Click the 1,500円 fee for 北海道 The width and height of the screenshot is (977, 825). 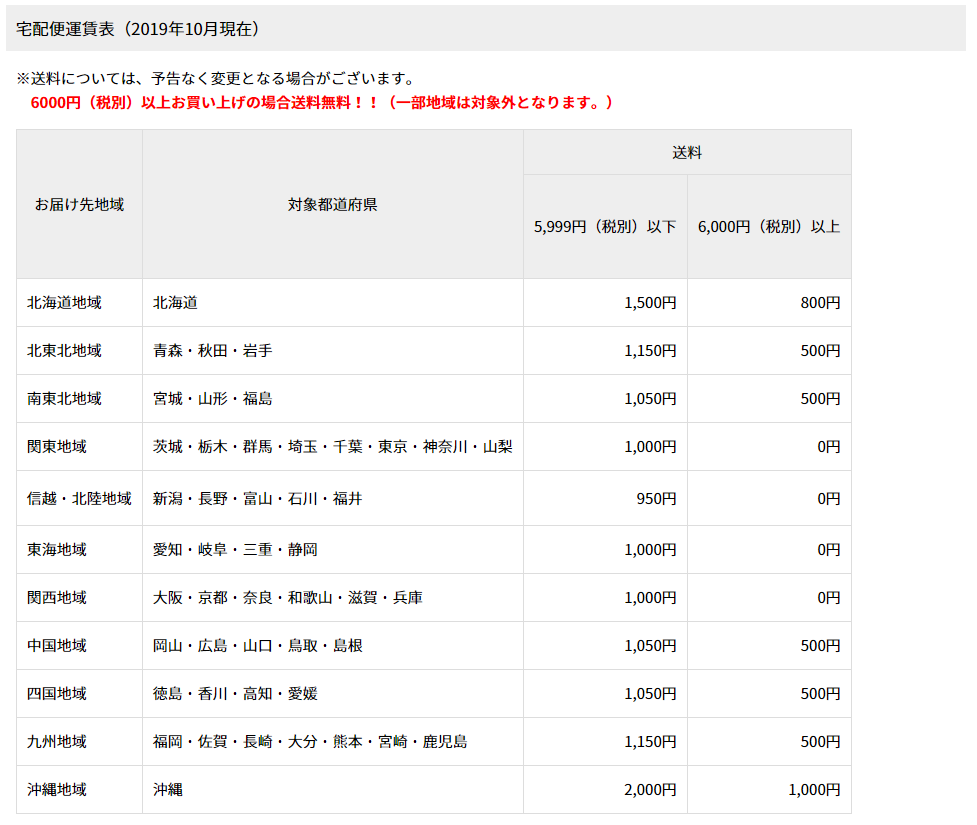[650, 302]
